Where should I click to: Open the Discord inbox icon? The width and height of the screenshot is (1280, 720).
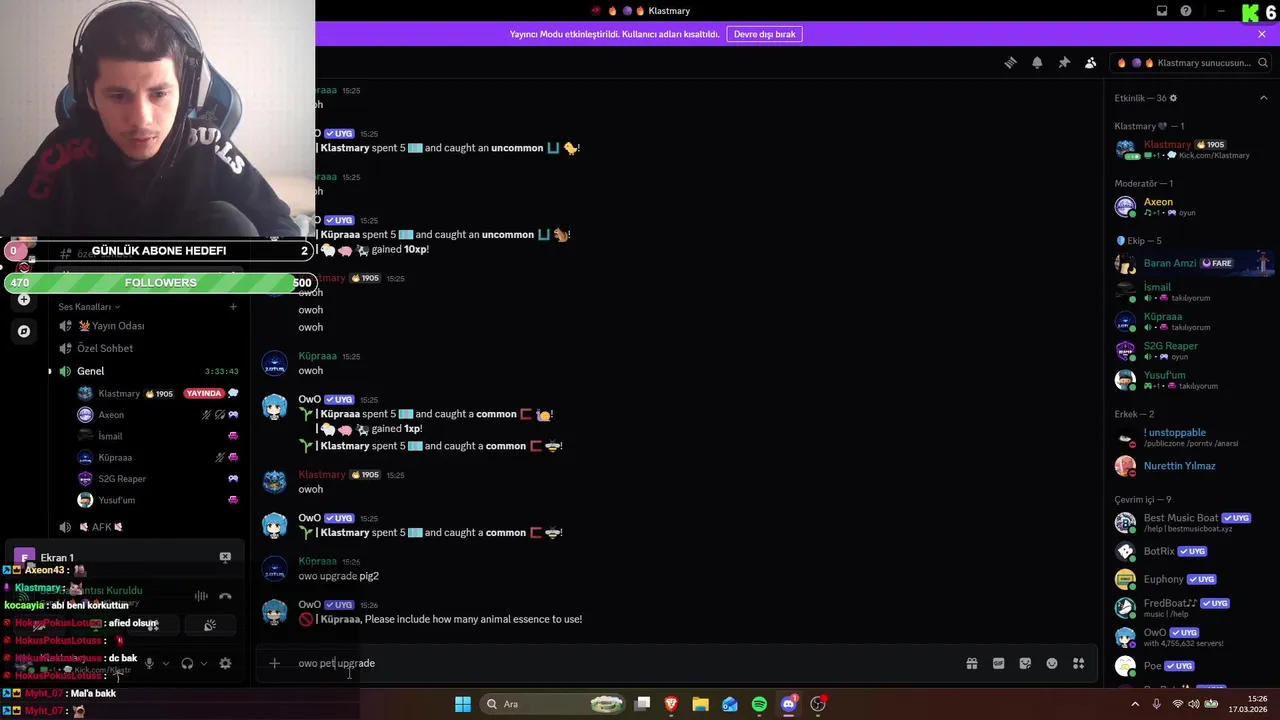coord(1162,11)
